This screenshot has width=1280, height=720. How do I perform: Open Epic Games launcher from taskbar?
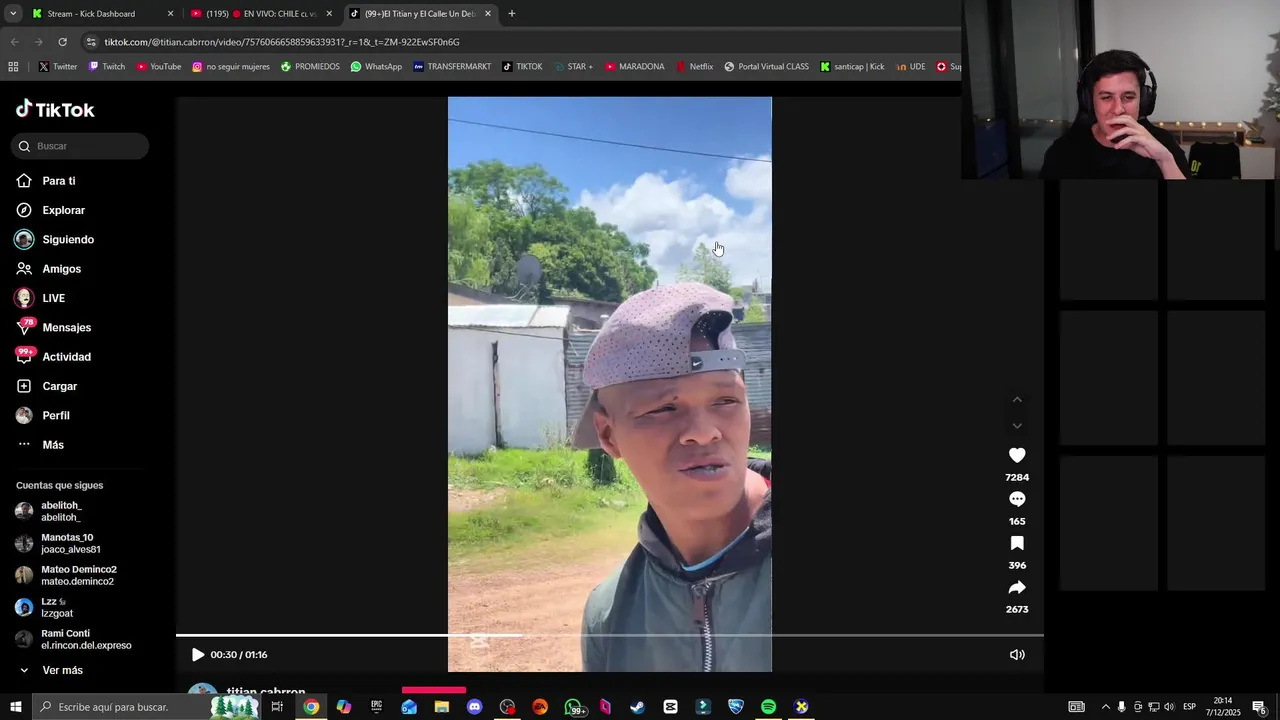pos(376,707)
